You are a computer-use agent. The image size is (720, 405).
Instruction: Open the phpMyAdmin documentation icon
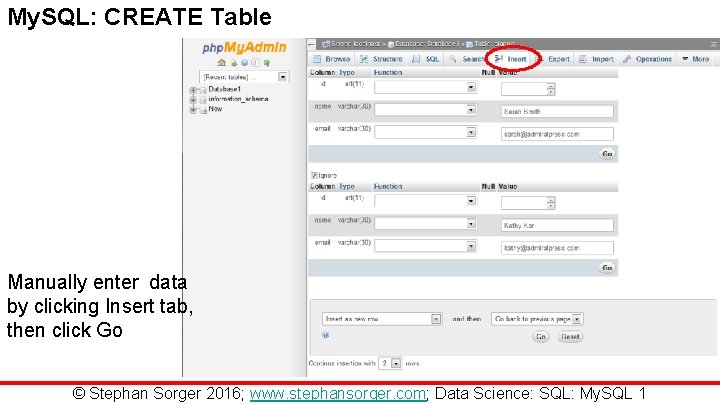click(255, 62)
